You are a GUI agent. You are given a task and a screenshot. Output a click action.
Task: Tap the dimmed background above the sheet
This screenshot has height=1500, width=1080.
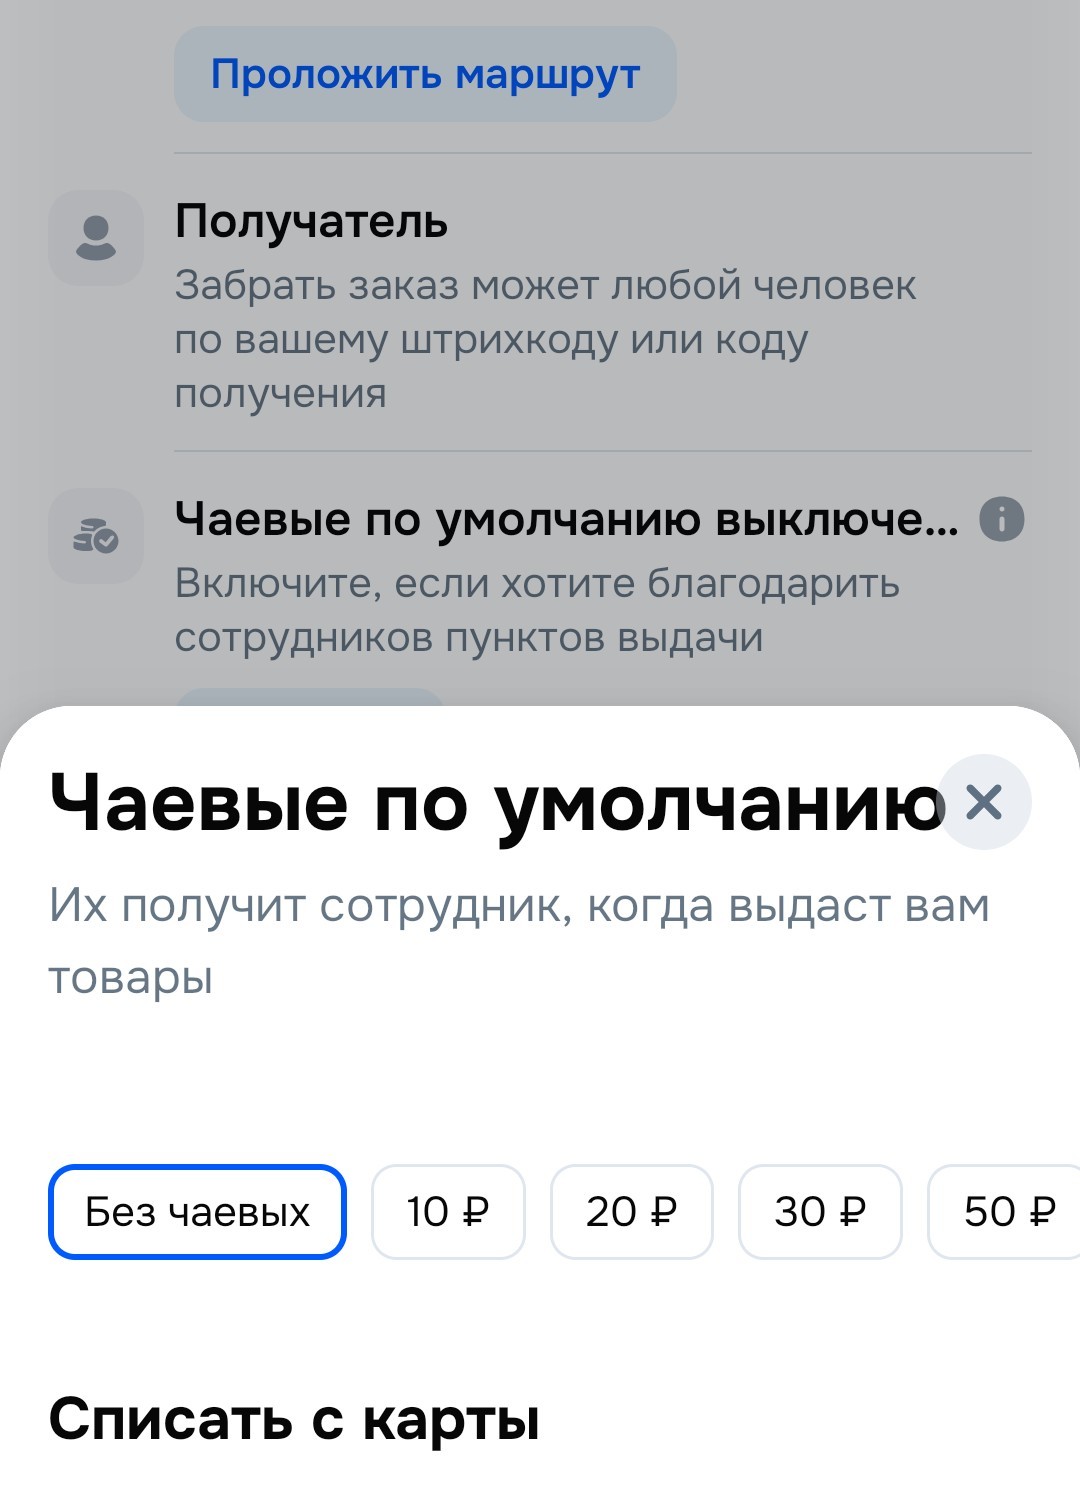point(540,350)
